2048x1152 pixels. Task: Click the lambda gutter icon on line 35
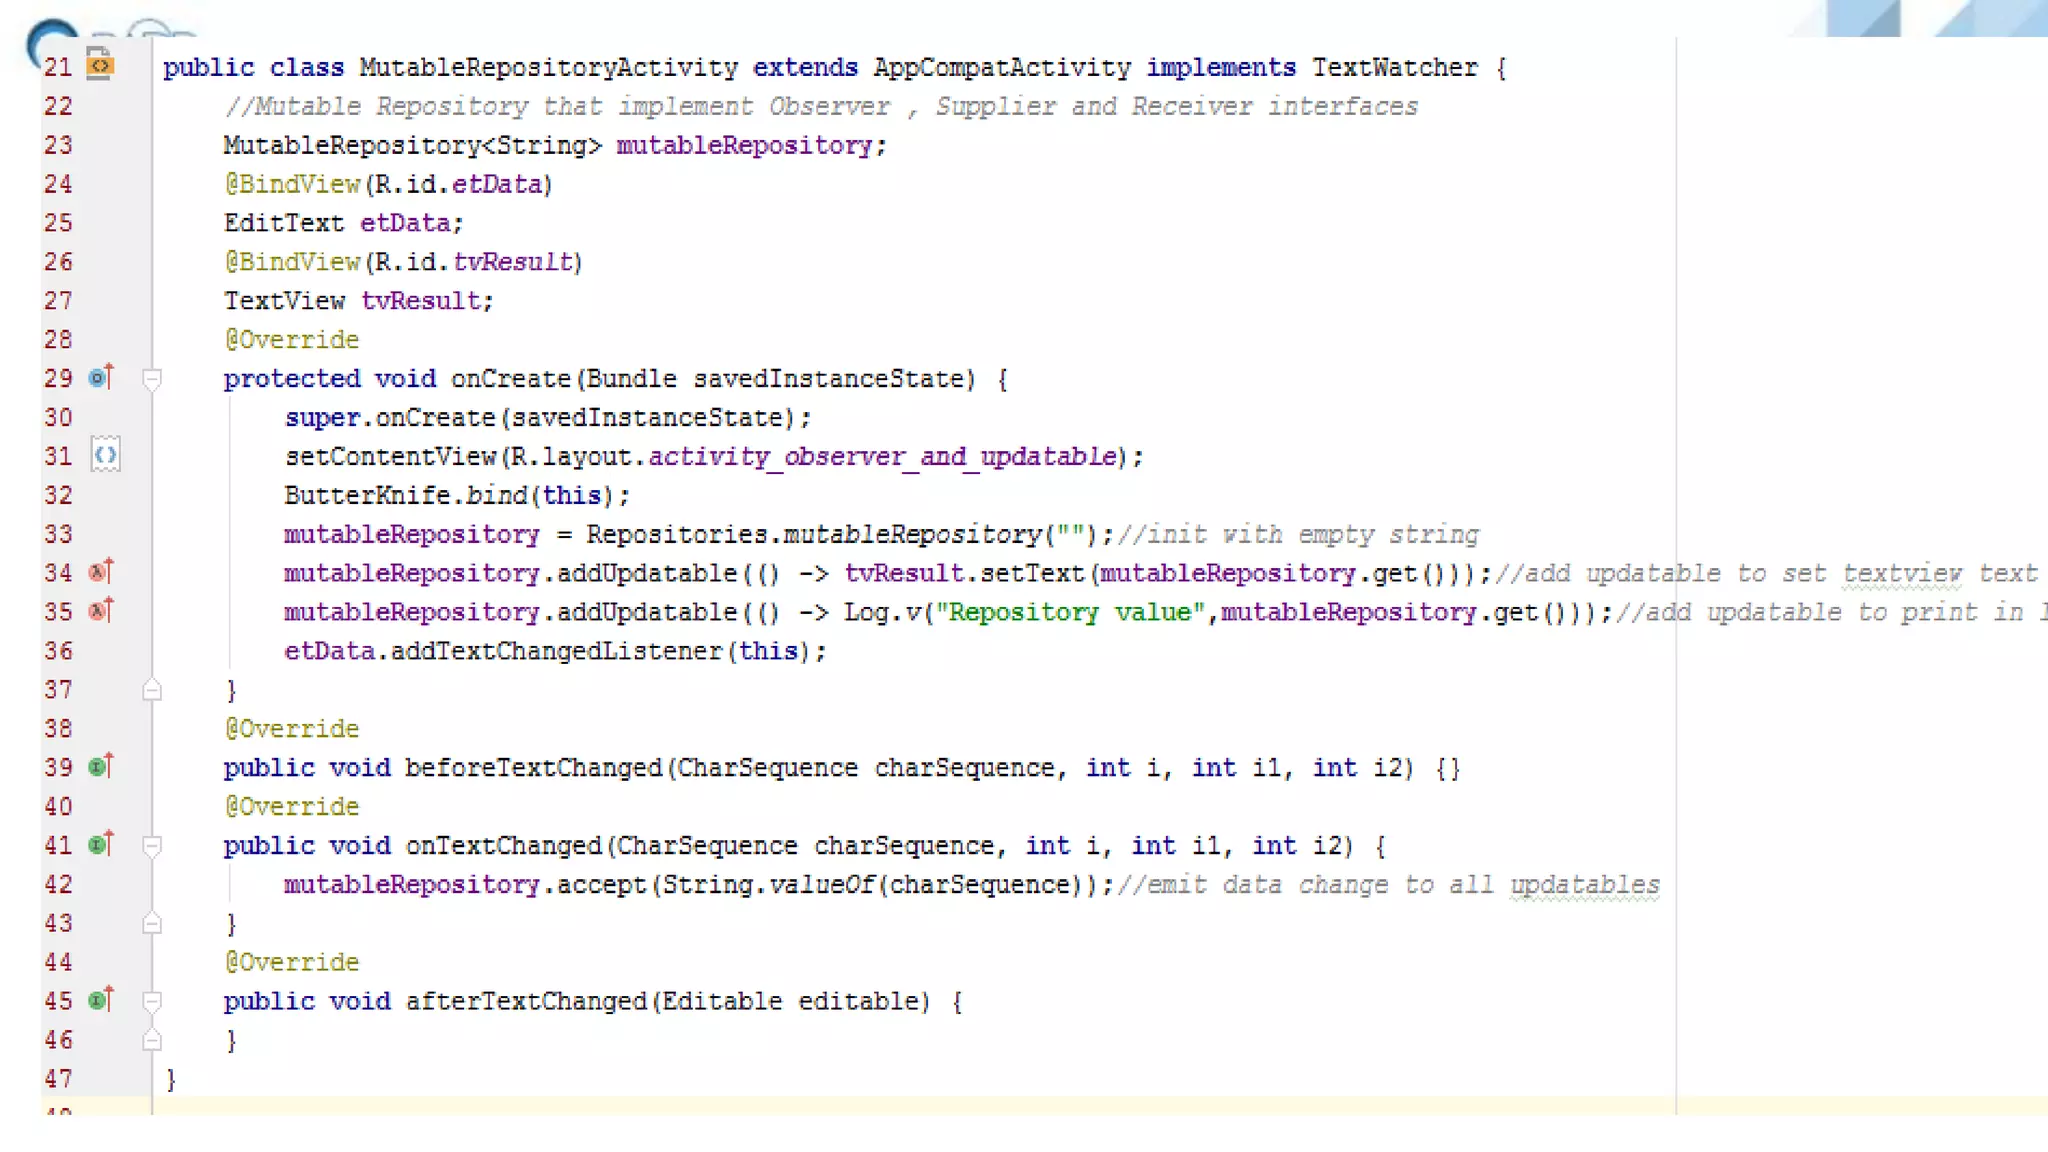coord(101,611)
